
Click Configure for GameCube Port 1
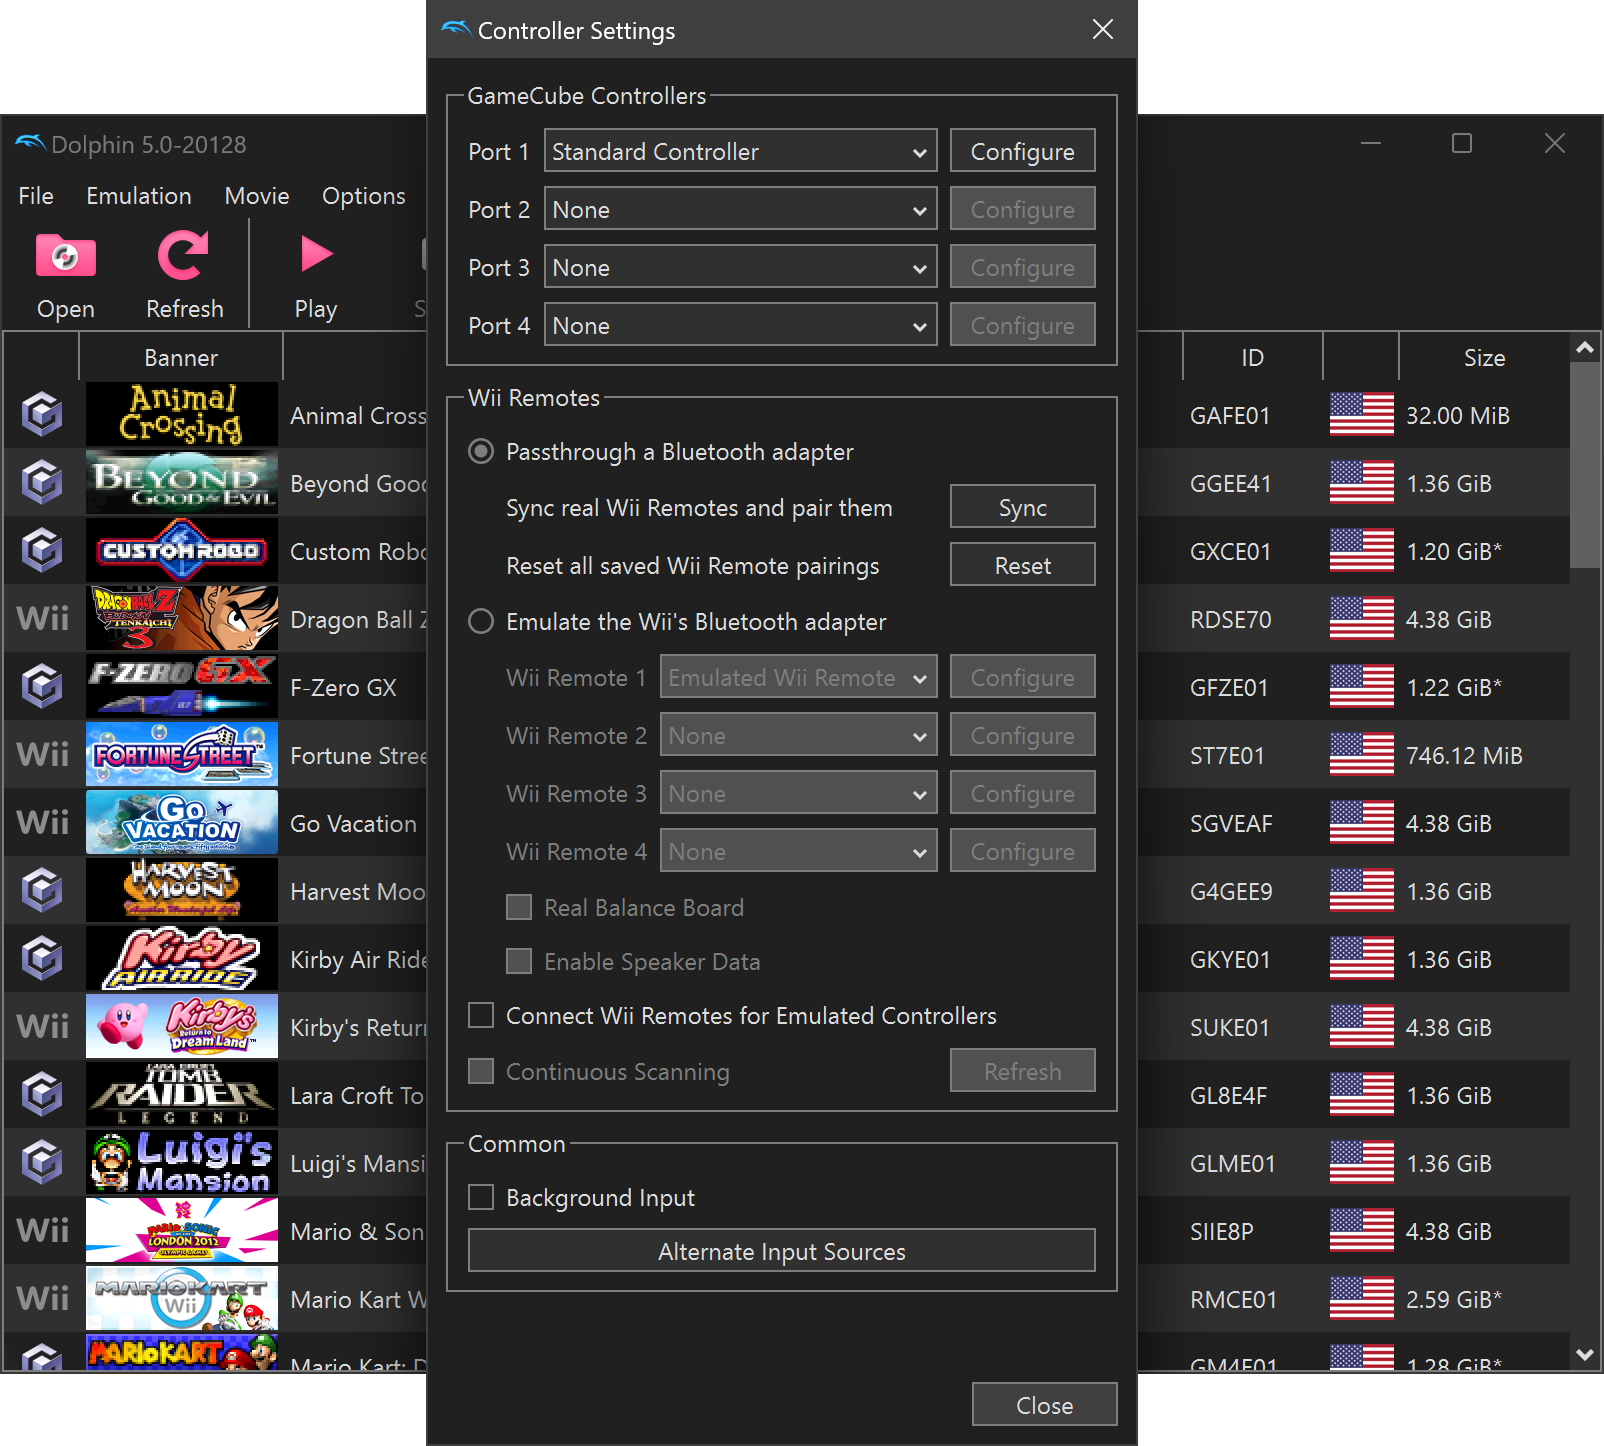coord(1022,151)
